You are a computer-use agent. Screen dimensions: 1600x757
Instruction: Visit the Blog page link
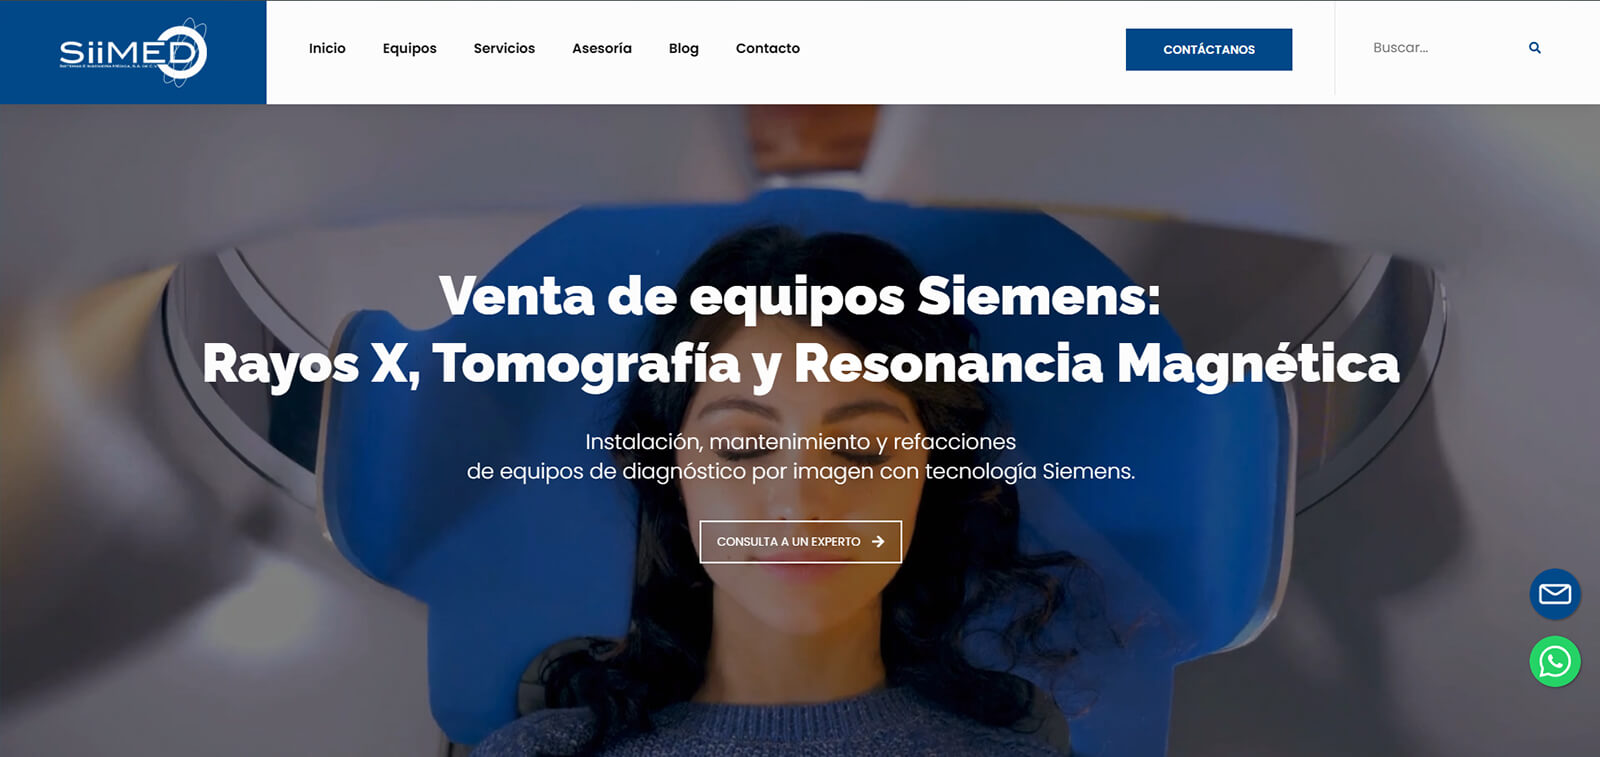[684, 48]
